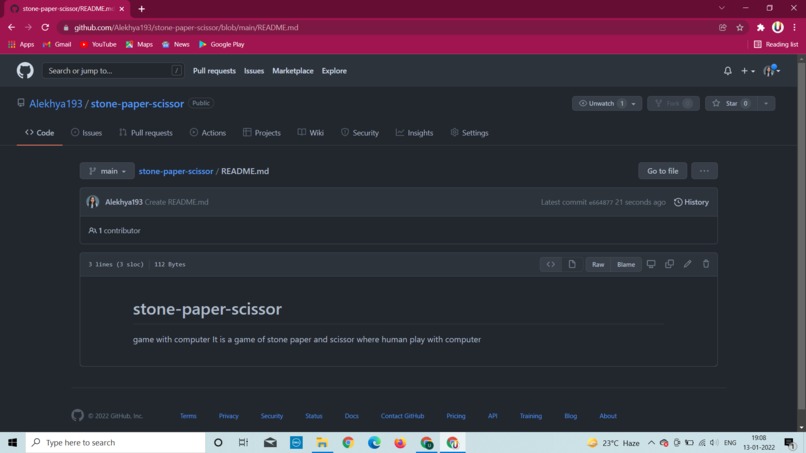Open stone-paper-scissor breadcrumb link
This screenshot has width=806, height=453.
coord(176,171)
